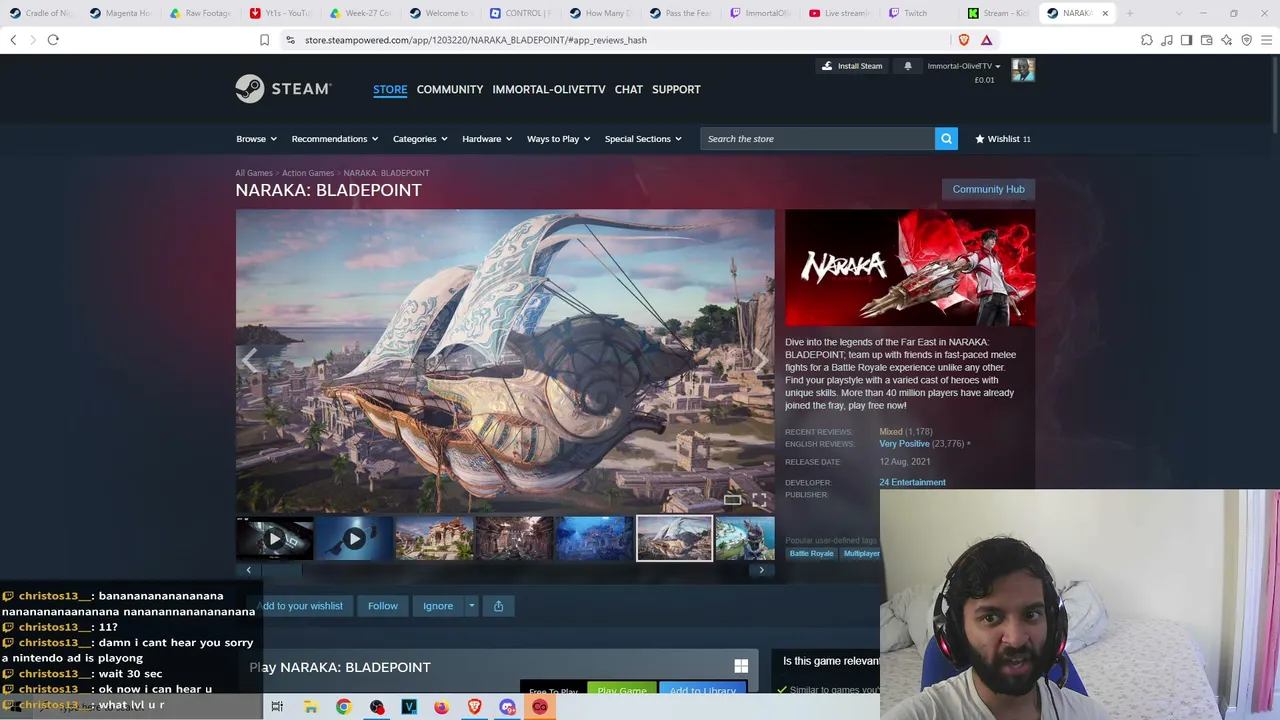Click the Search the store field
The image size is (1280, 720).
818,139
